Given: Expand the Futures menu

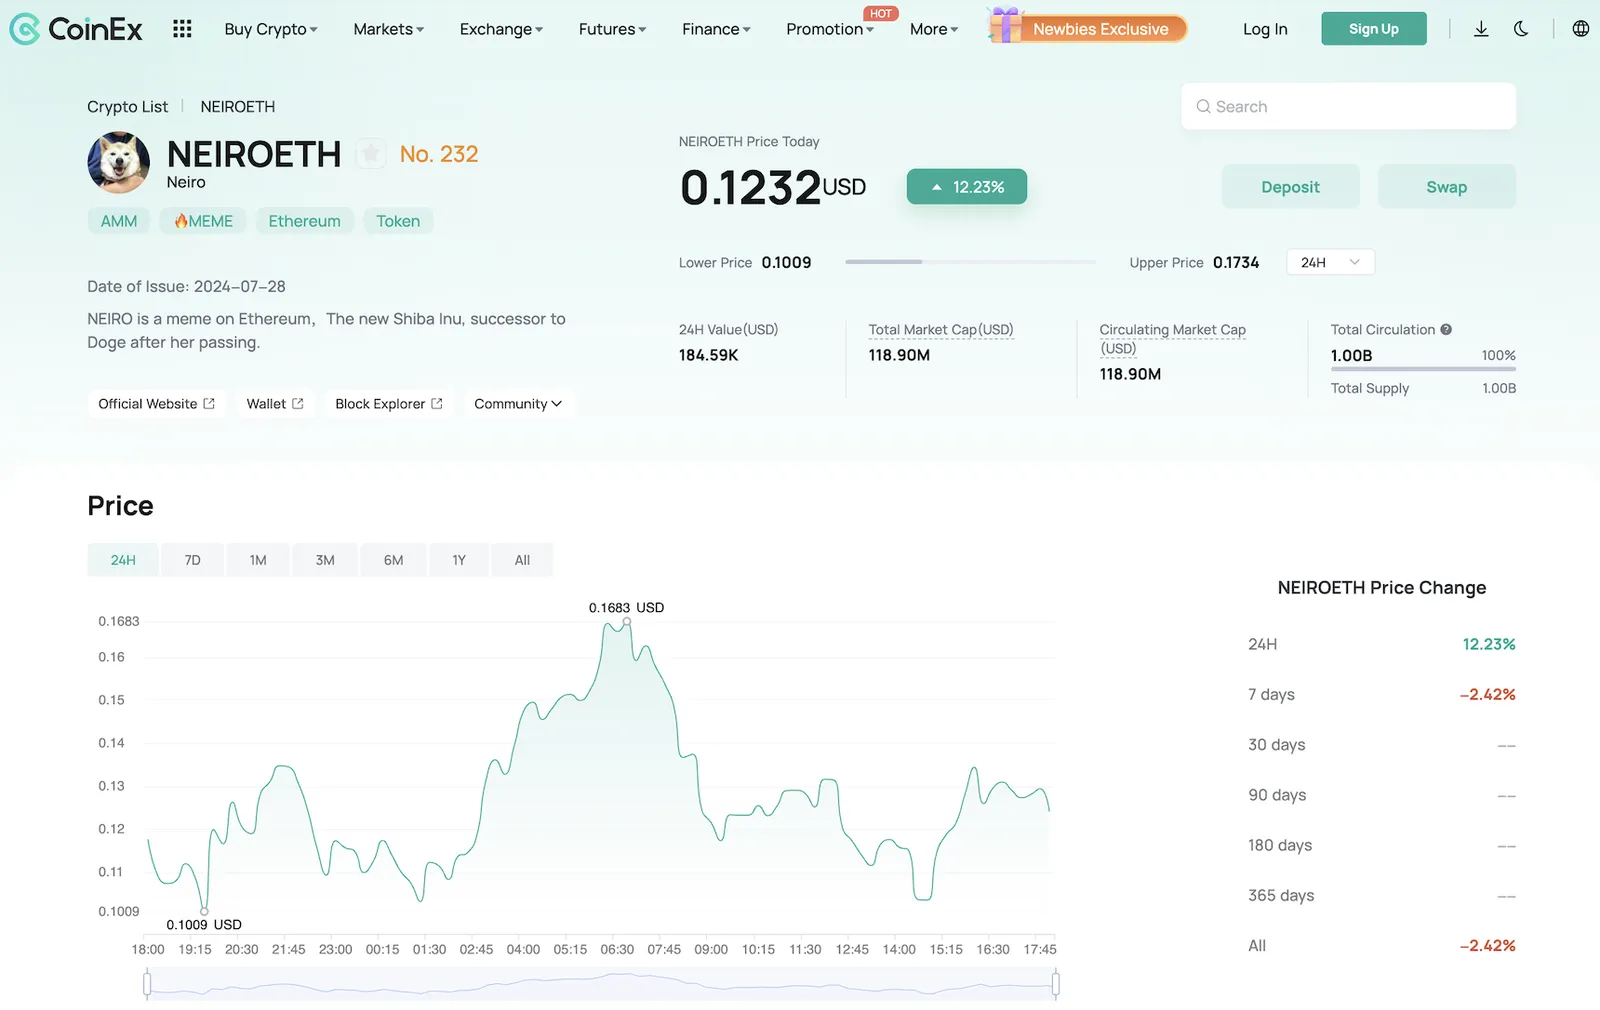Looking at the screenshot, I should pos(612,29).
